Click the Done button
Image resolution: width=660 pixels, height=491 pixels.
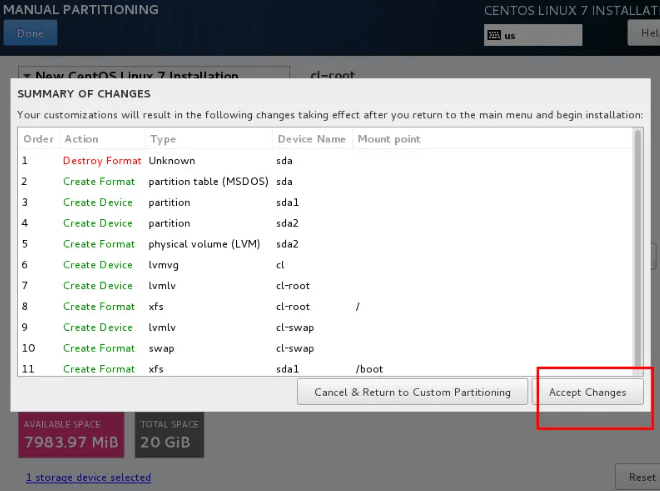30,33
